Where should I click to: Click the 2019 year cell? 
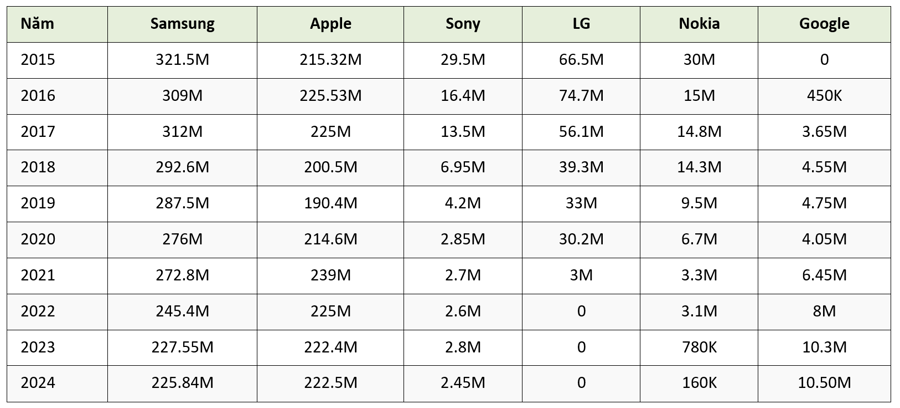[x=38, y=204]
